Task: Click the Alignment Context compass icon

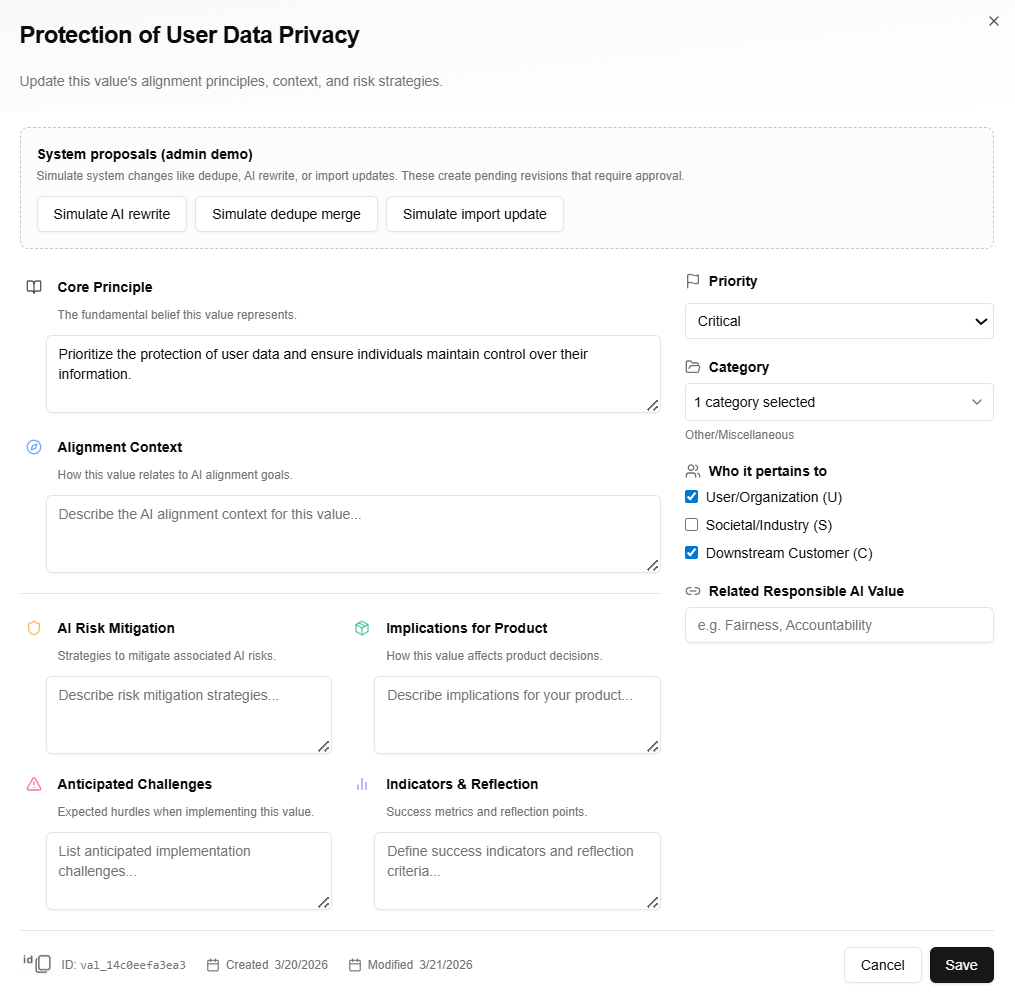Action: 34,447
